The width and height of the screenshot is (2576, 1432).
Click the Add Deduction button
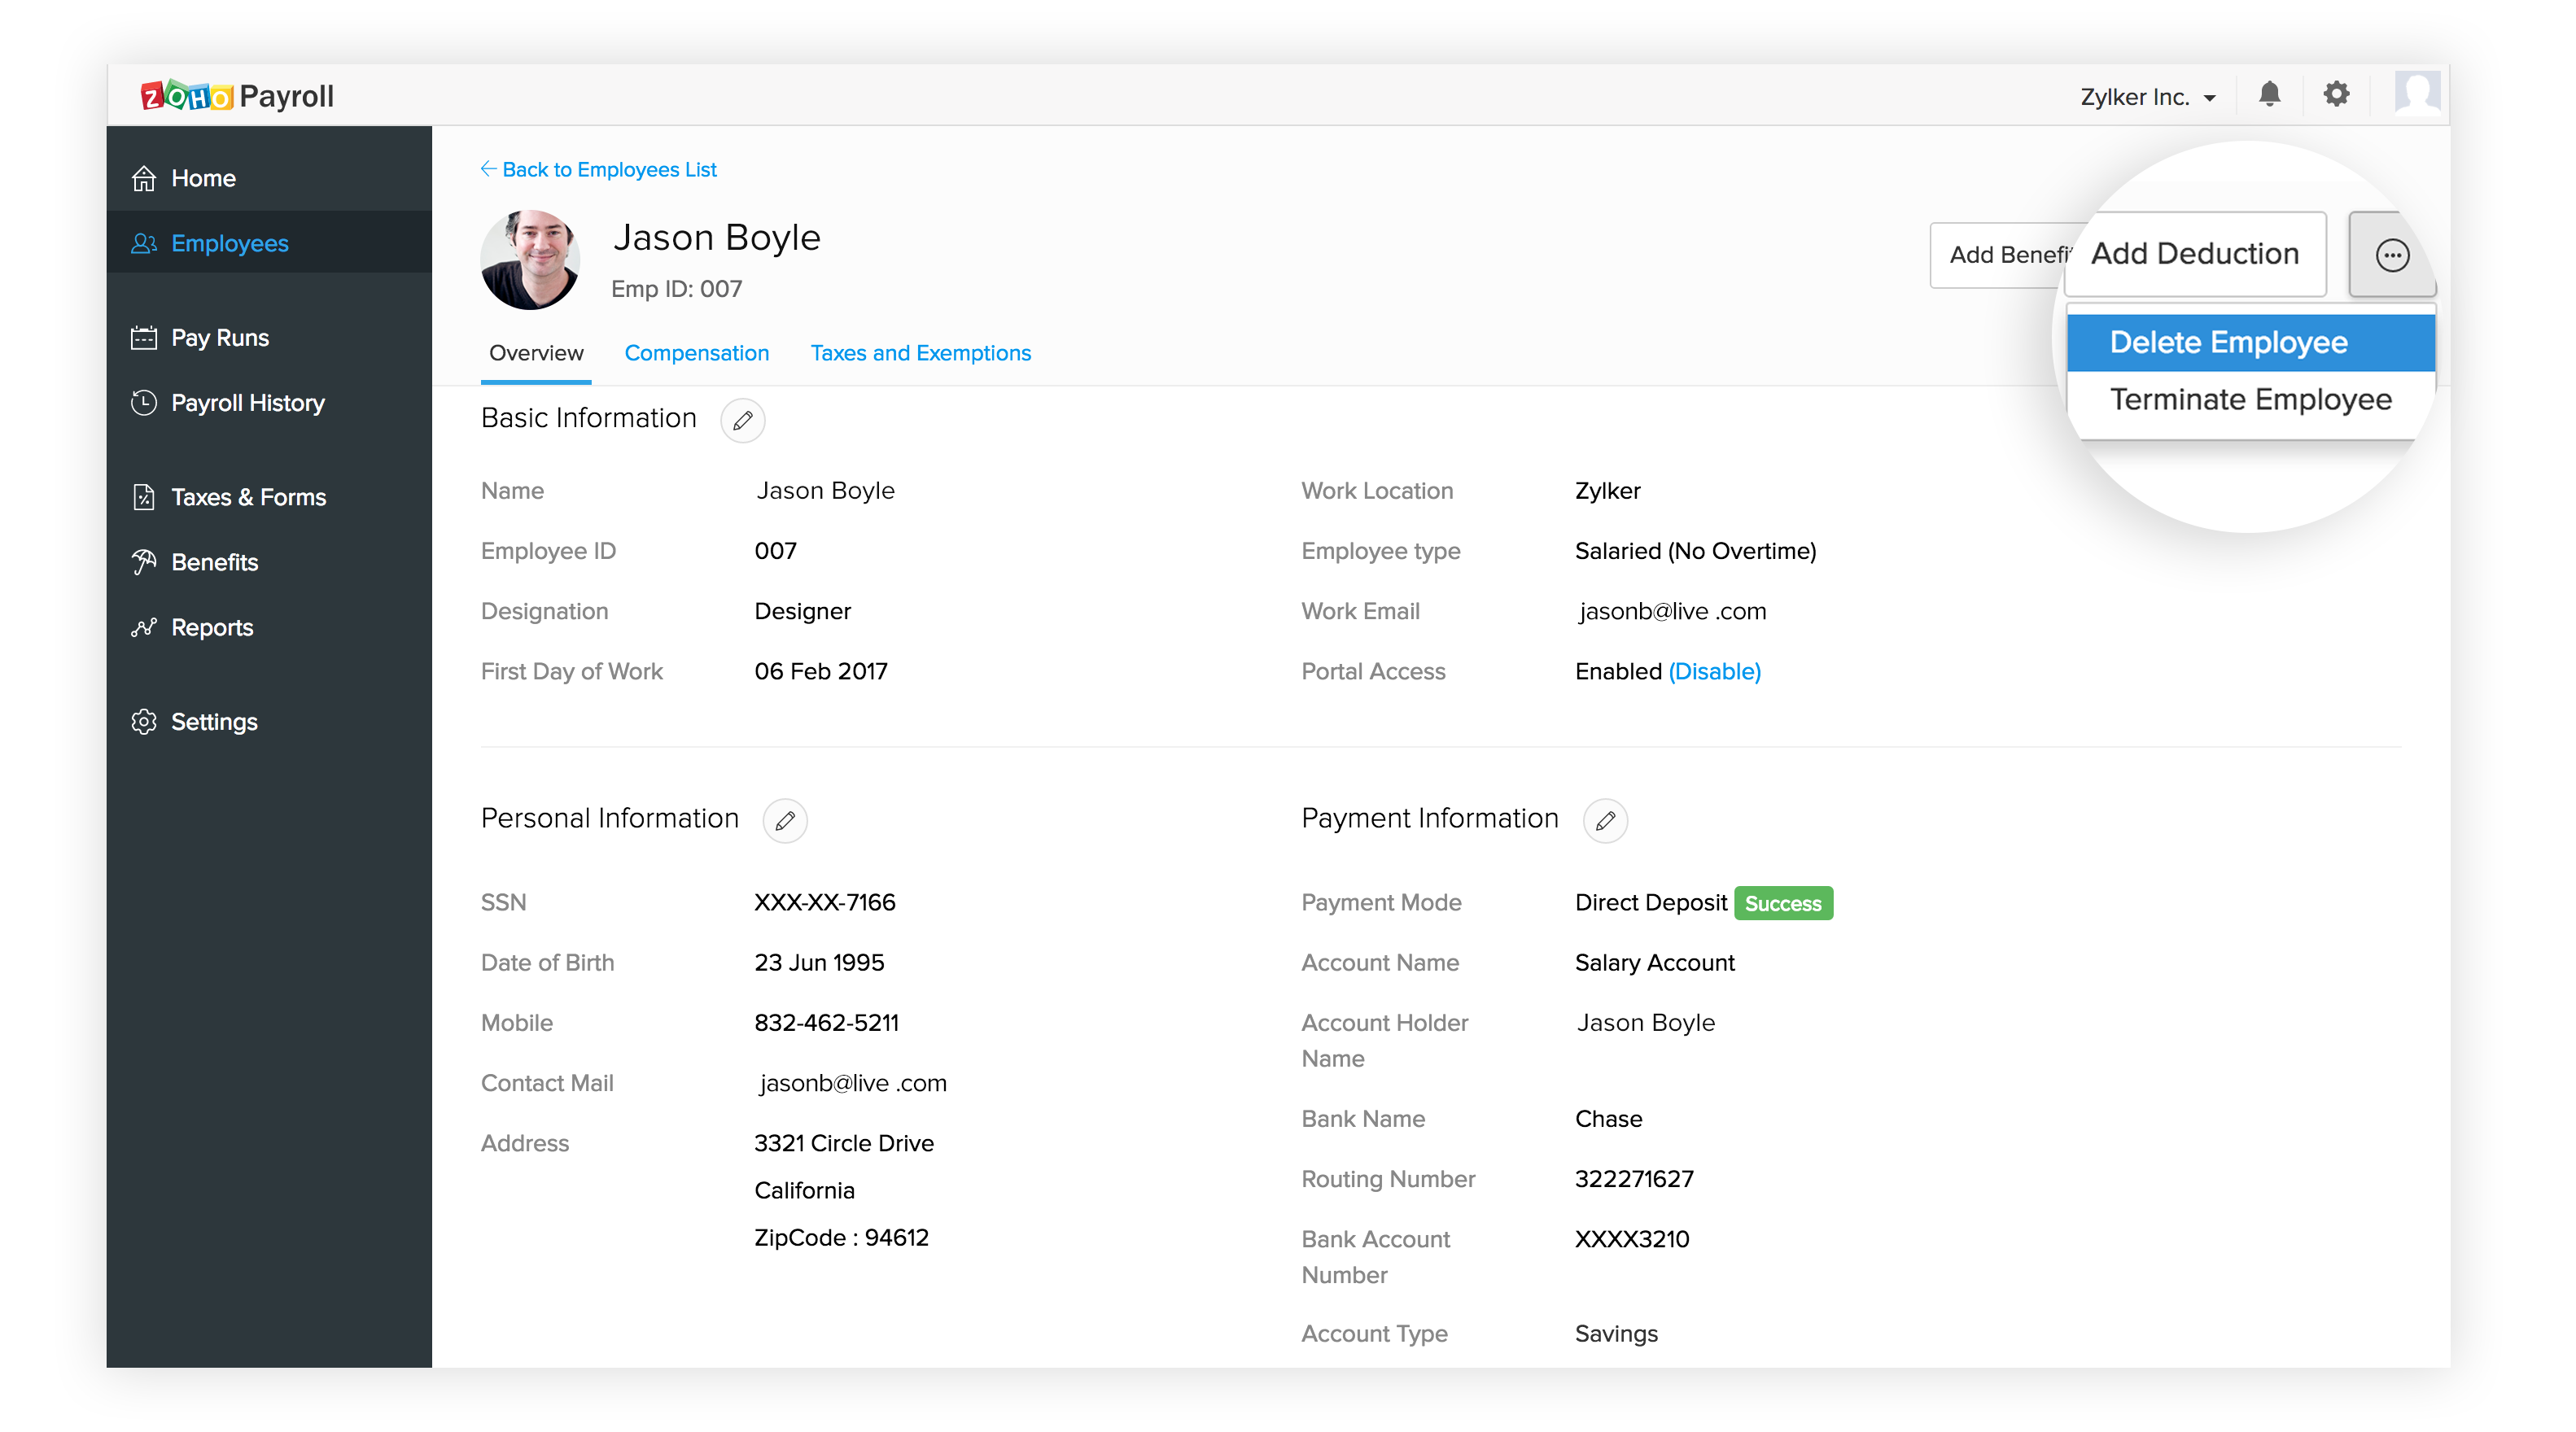2197,252
